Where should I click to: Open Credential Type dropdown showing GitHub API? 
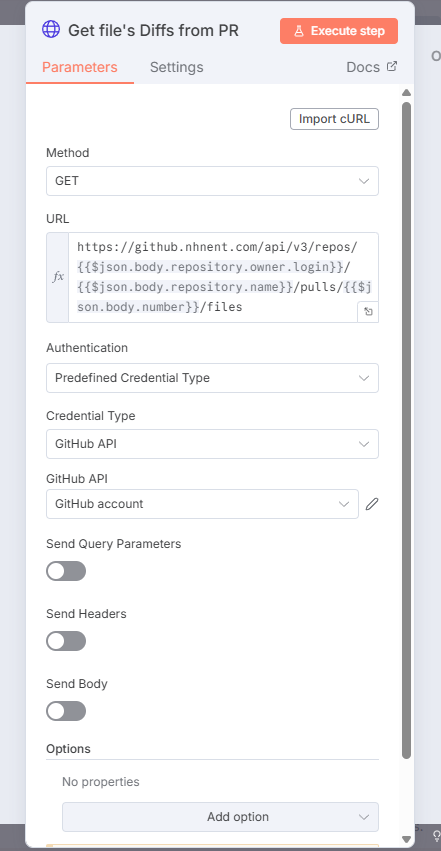point(212,444)
